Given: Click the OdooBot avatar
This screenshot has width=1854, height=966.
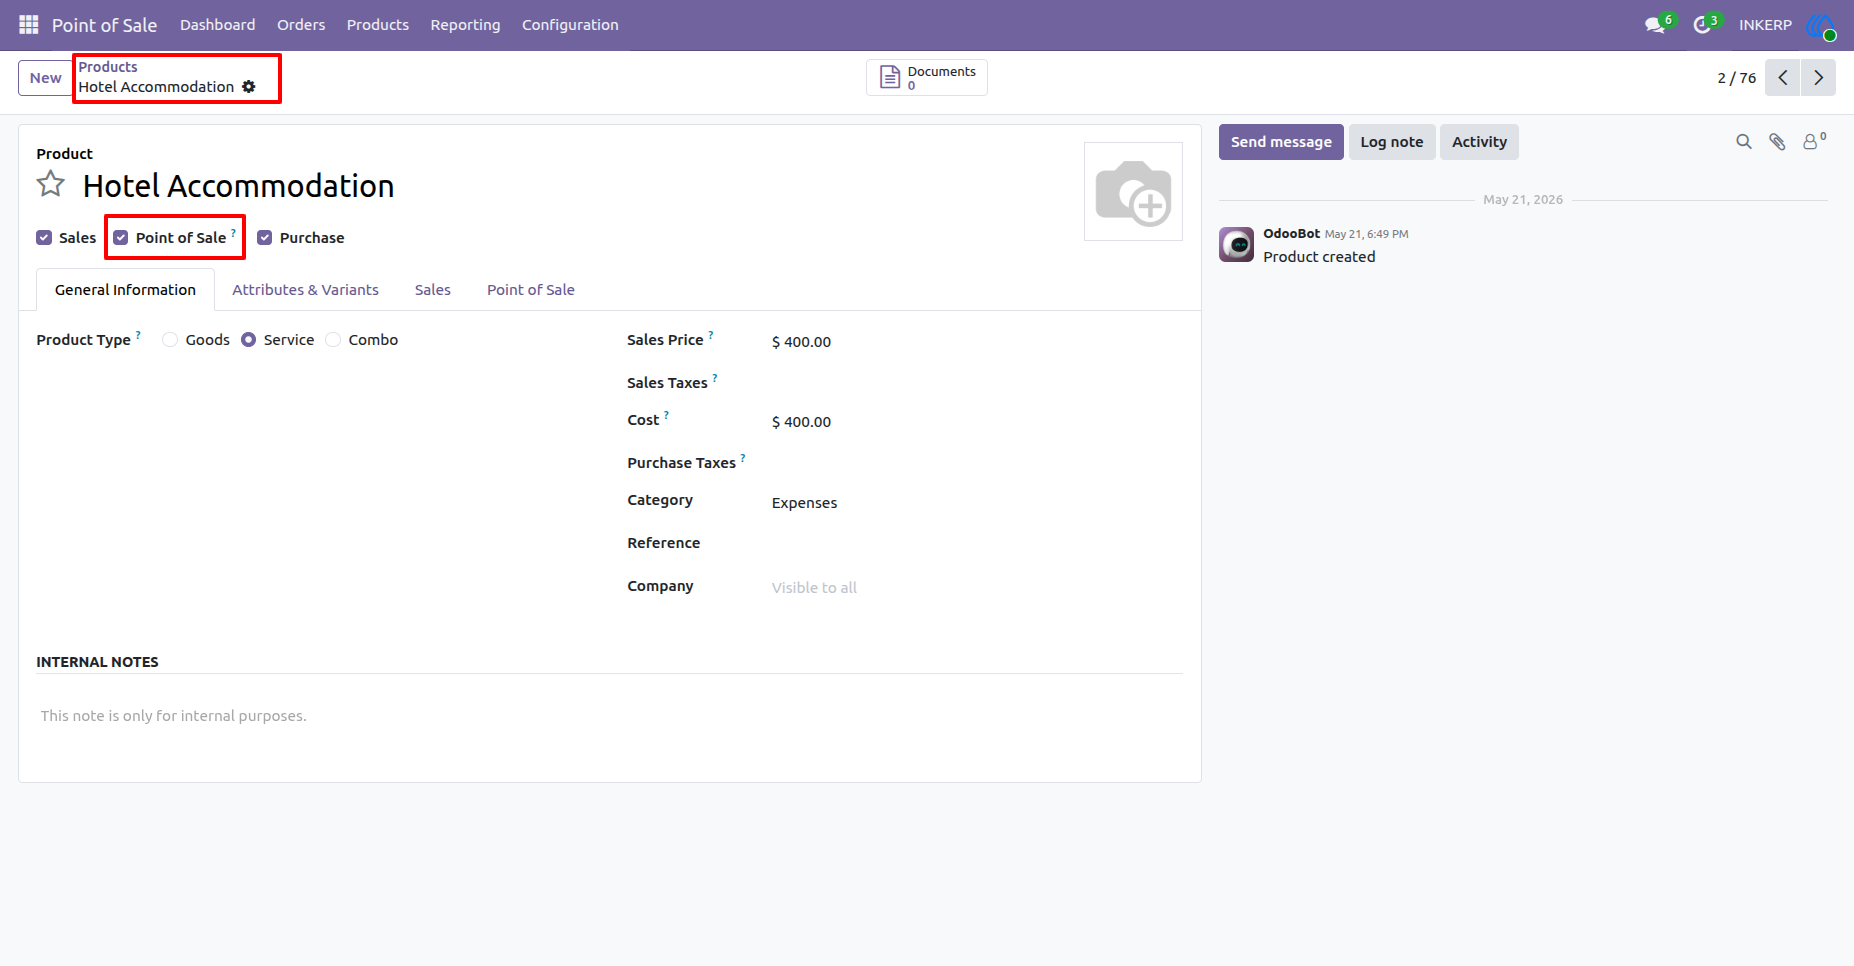Looking at the screenshot, I should click(x=1237, y=245).
